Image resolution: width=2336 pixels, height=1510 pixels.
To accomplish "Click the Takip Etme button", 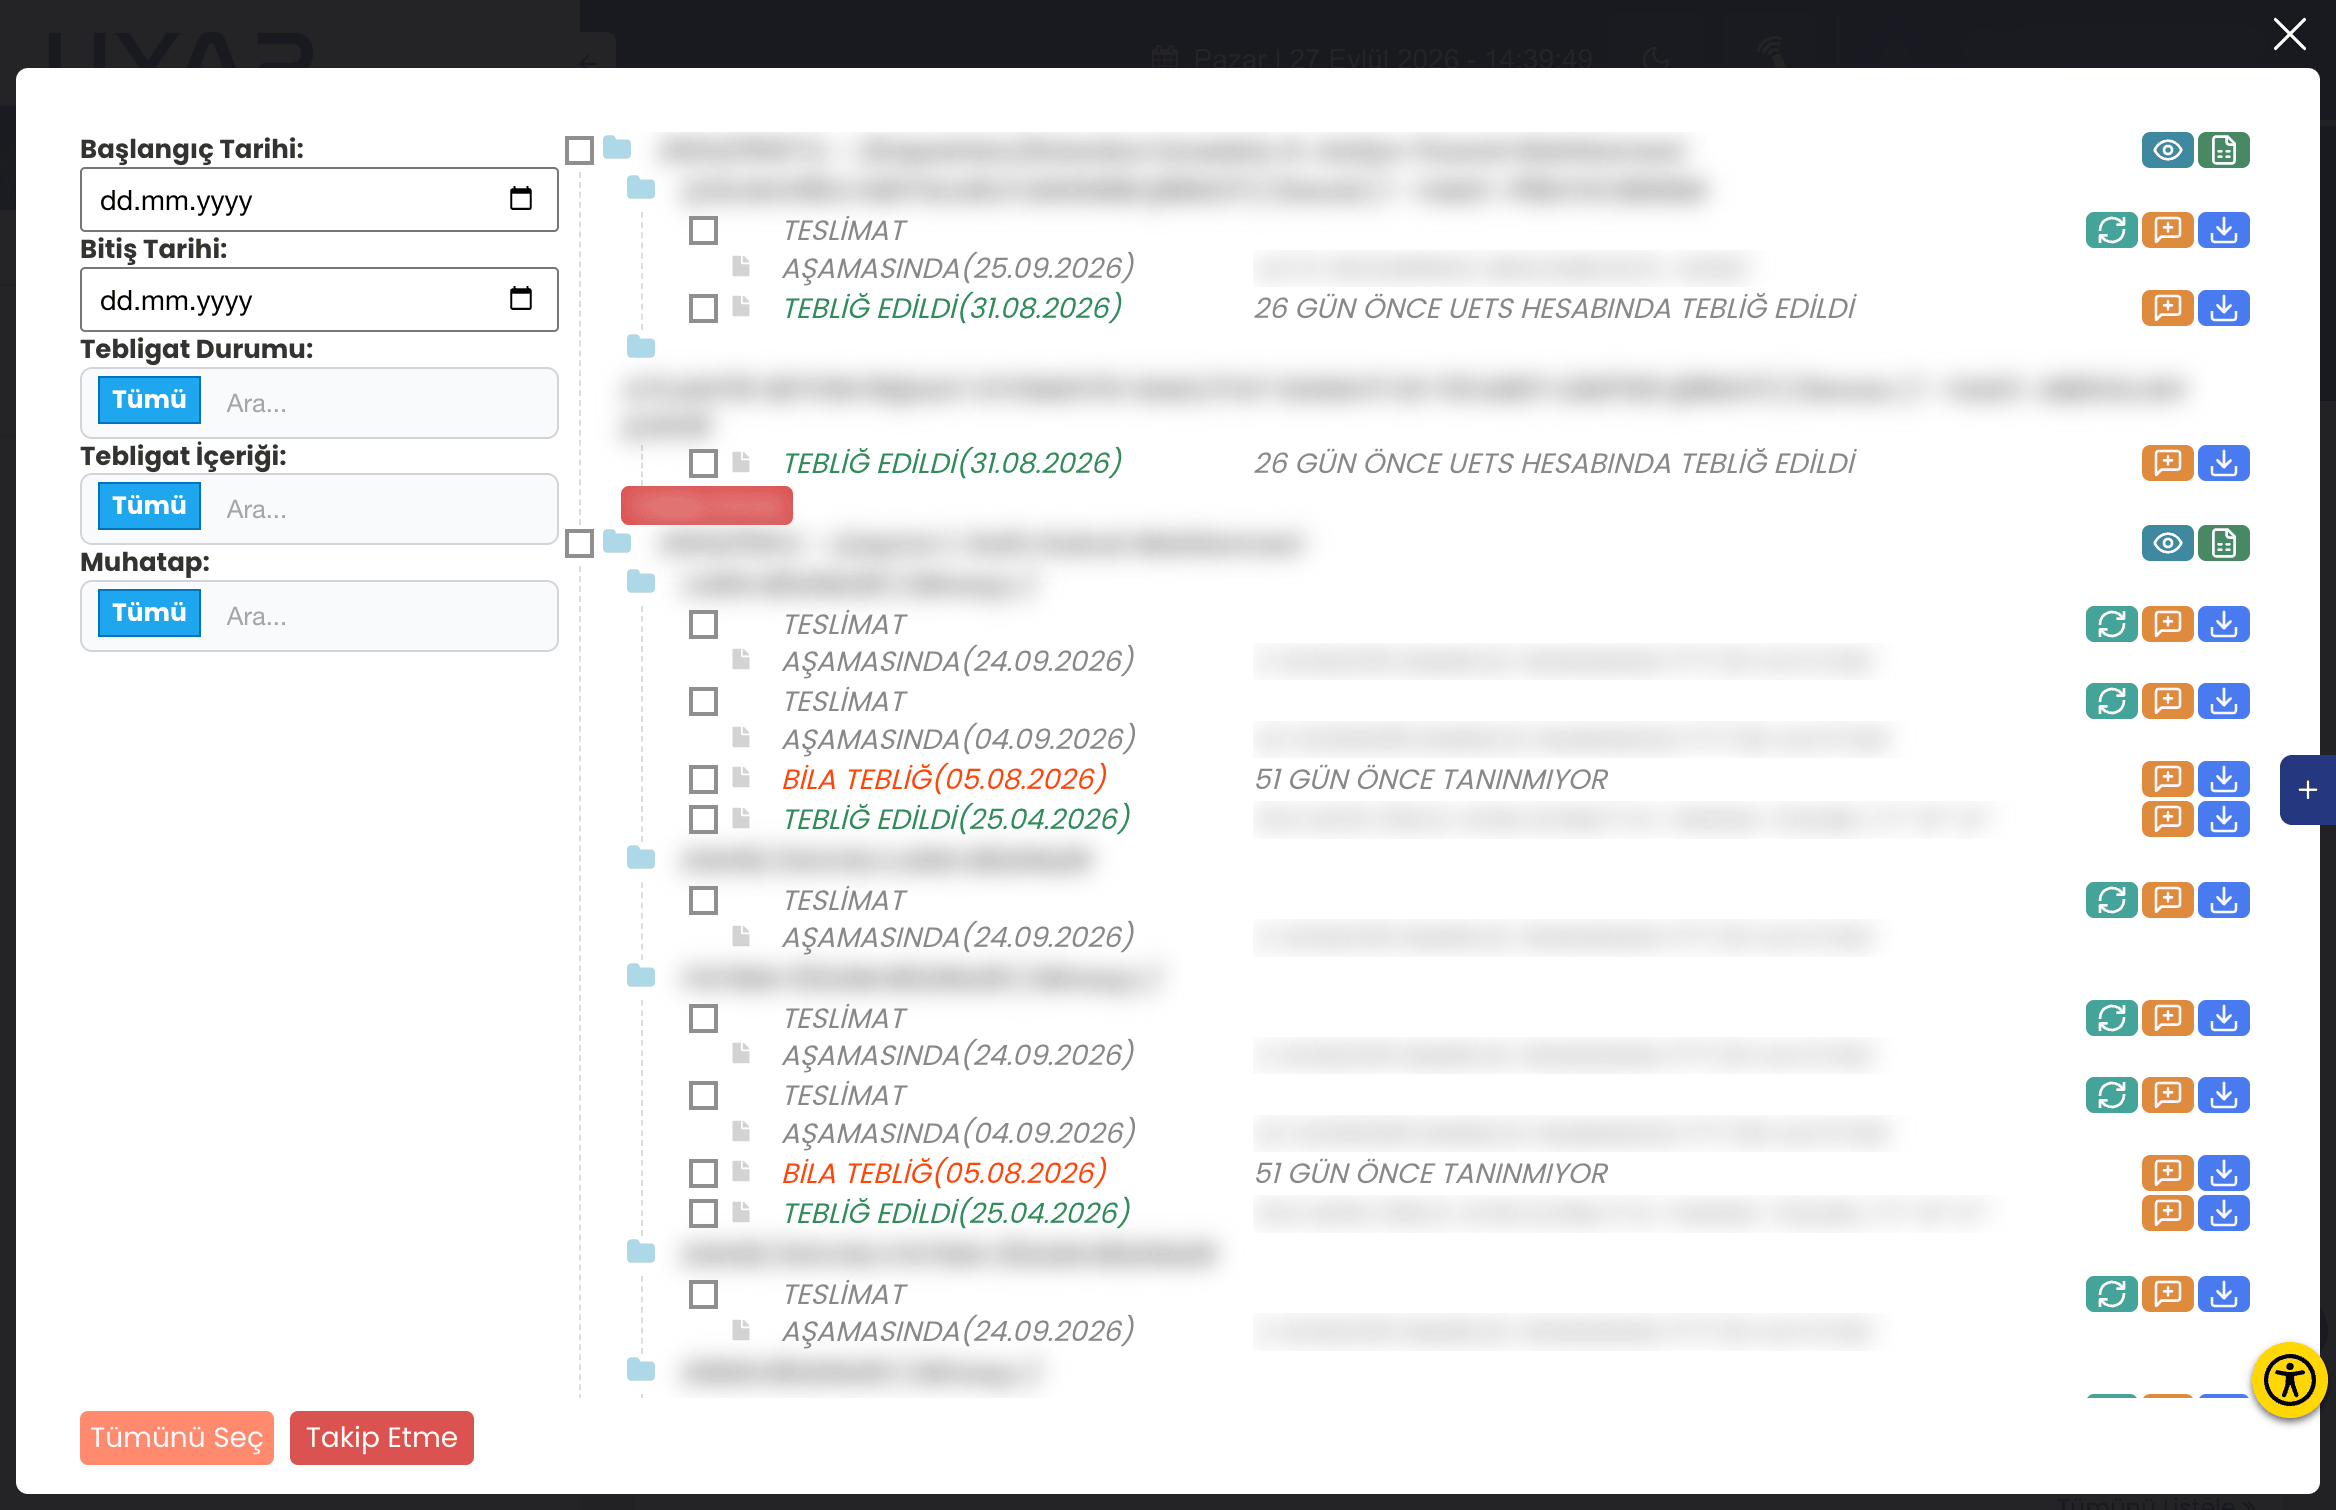I will [x=382, y=1438].
